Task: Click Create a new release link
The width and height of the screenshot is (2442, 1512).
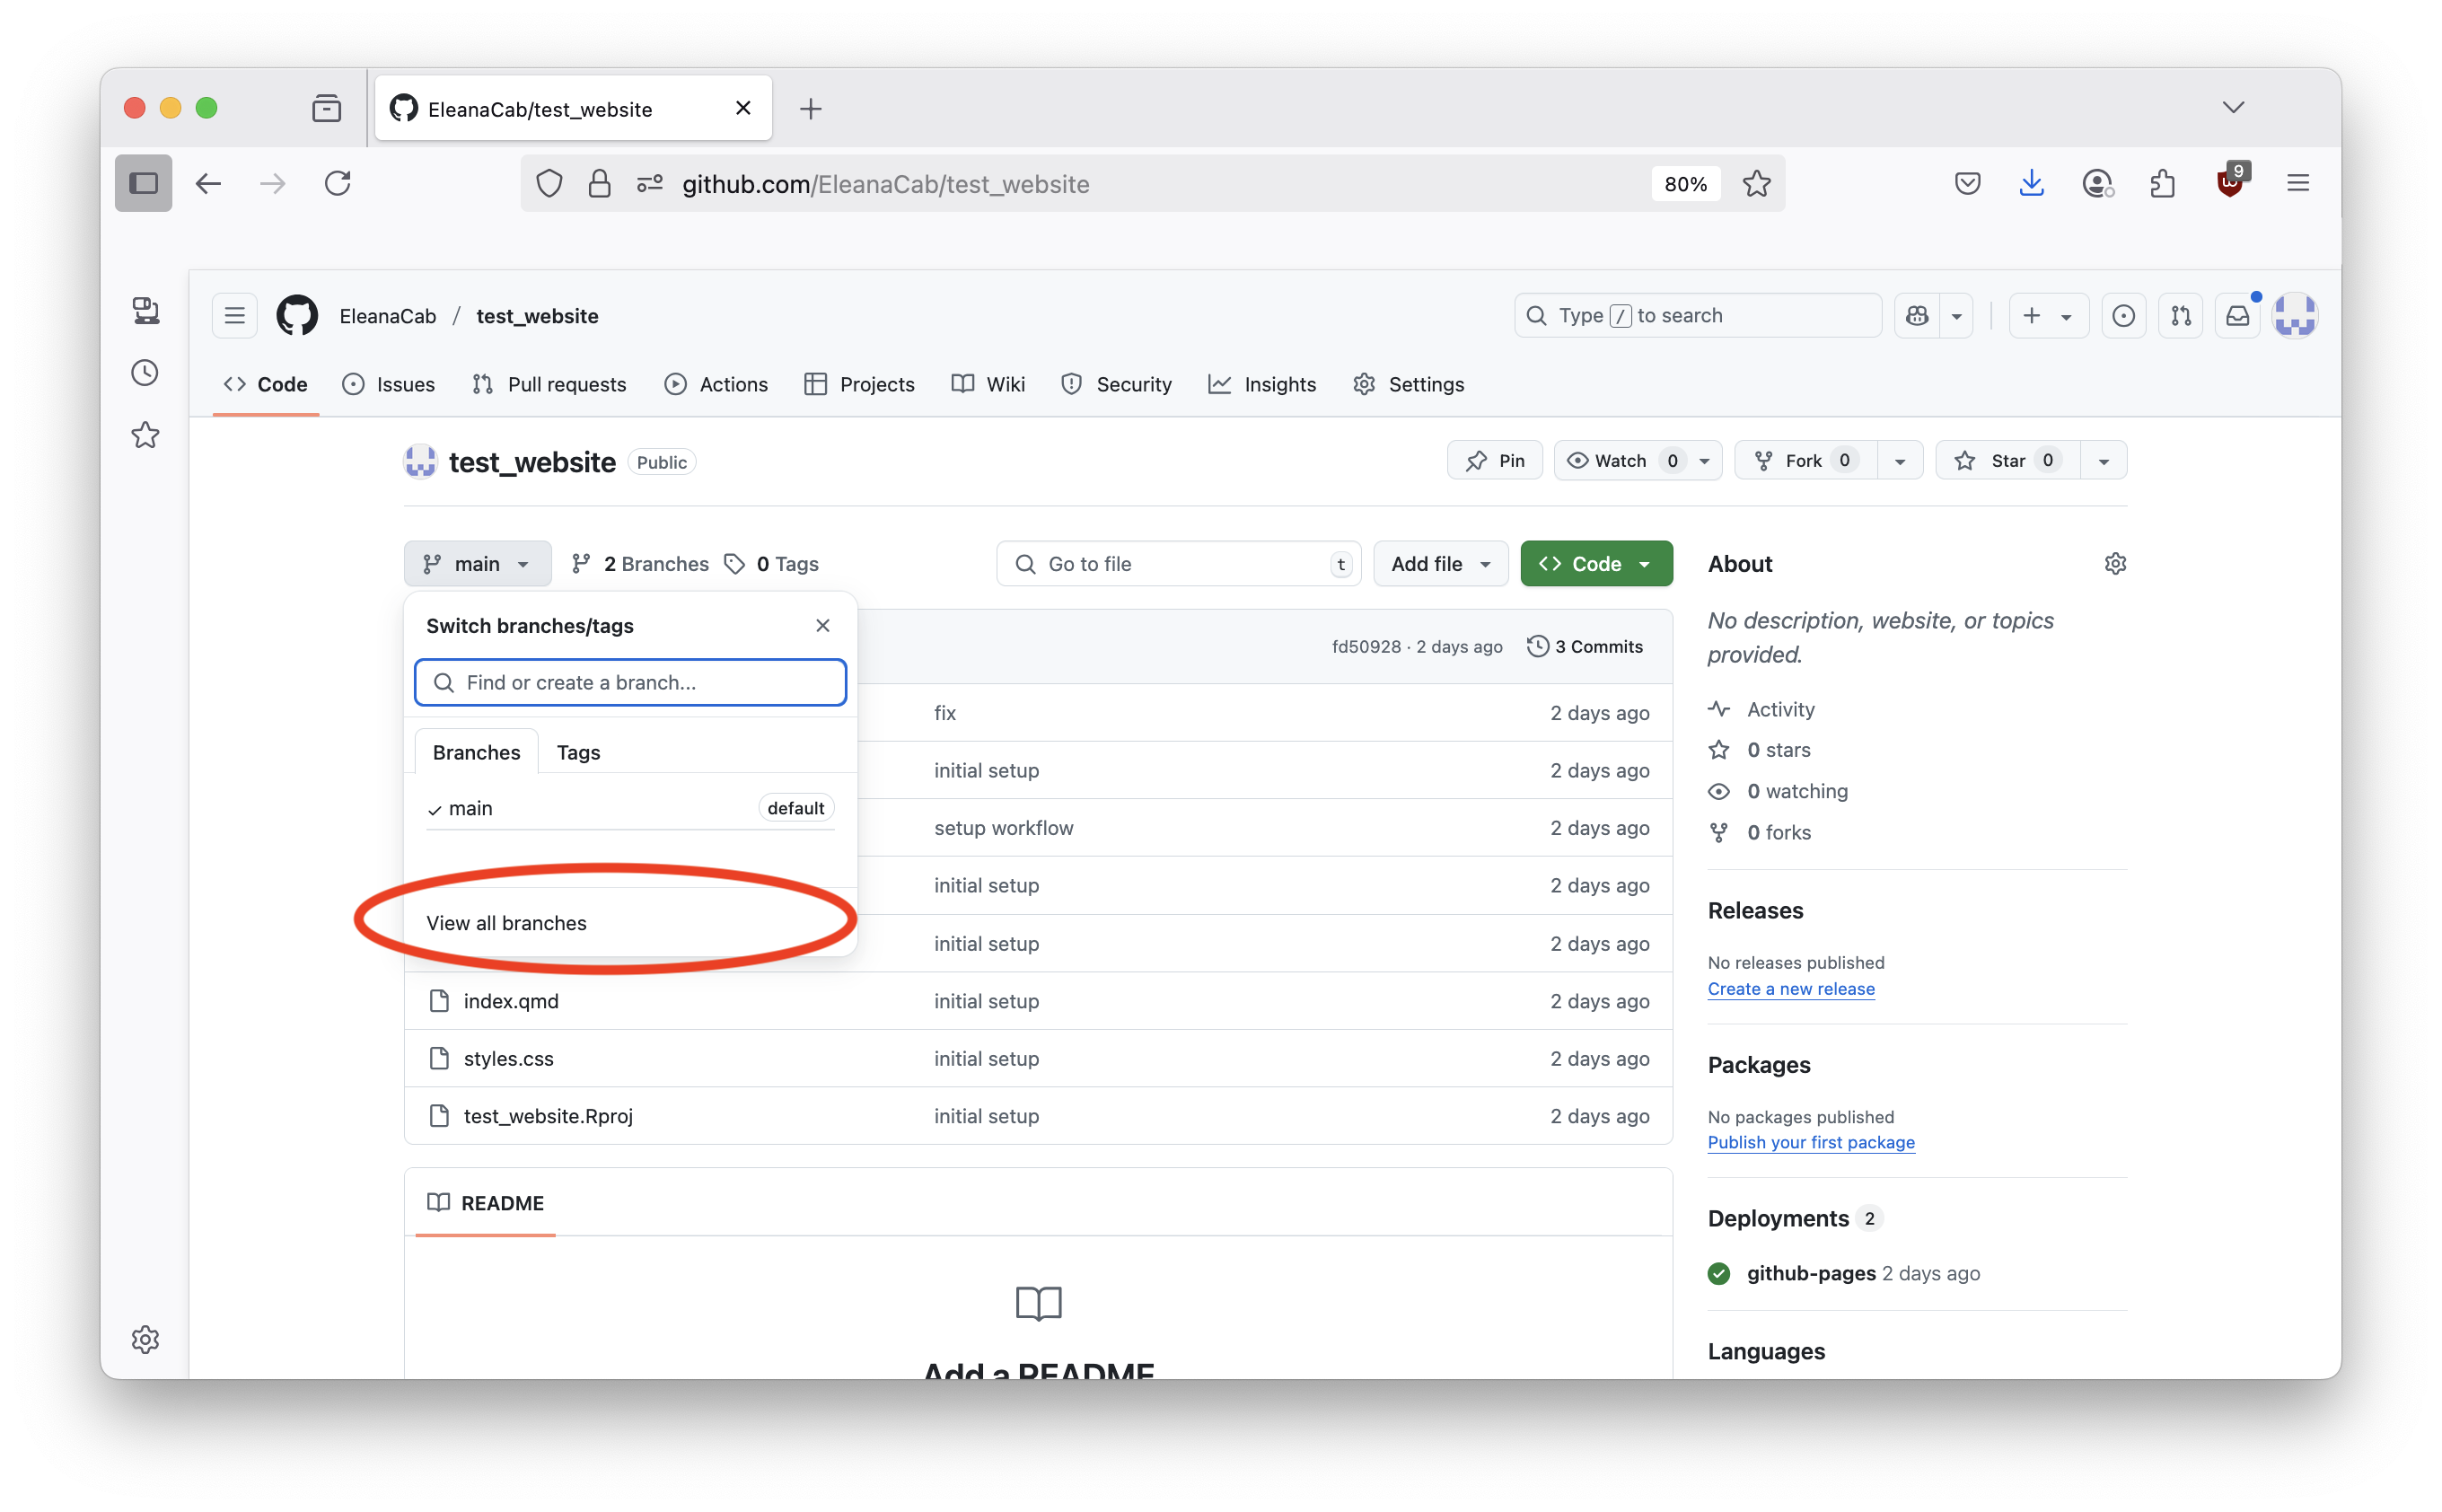Action: [x=1791, y=988]
